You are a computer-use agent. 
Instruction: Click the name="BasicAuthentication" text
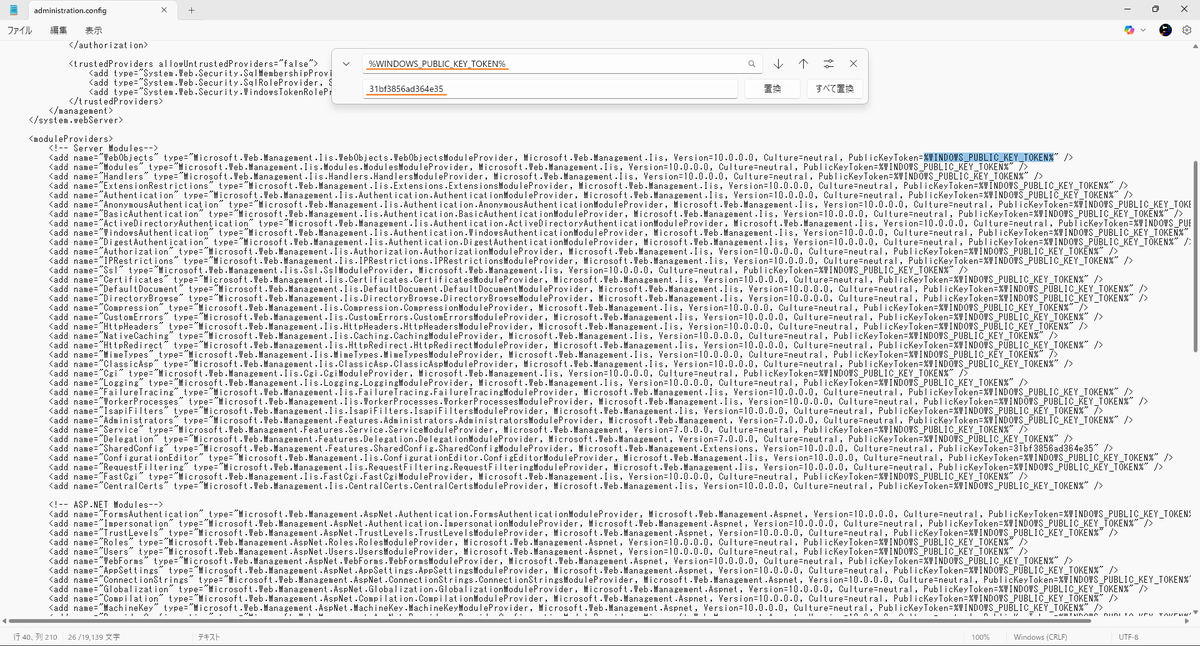click(x=138, y=213)
